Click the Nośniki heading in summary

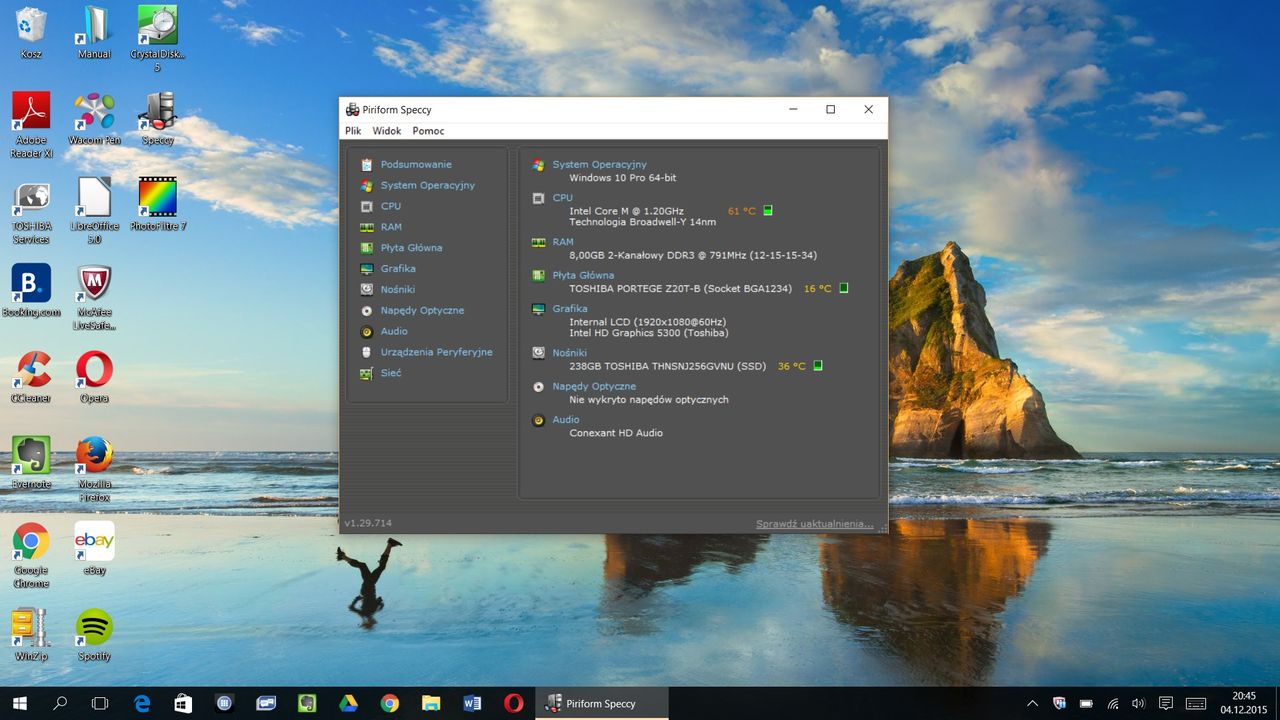(569, 353)
